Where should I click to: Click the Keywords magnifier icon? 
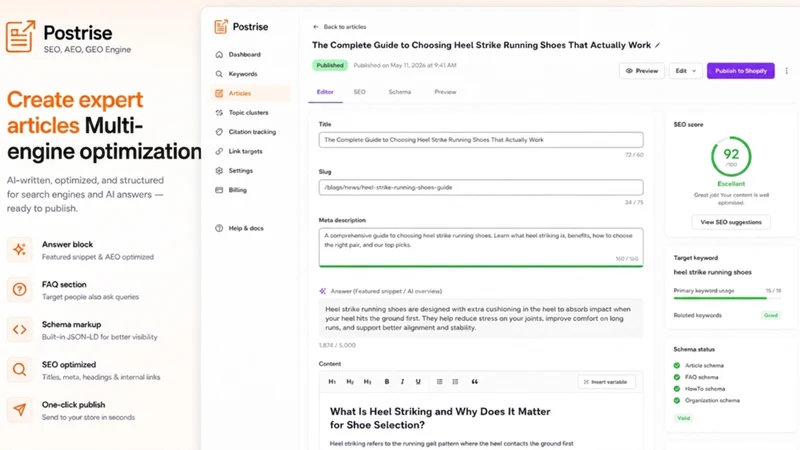coord(219,74)
